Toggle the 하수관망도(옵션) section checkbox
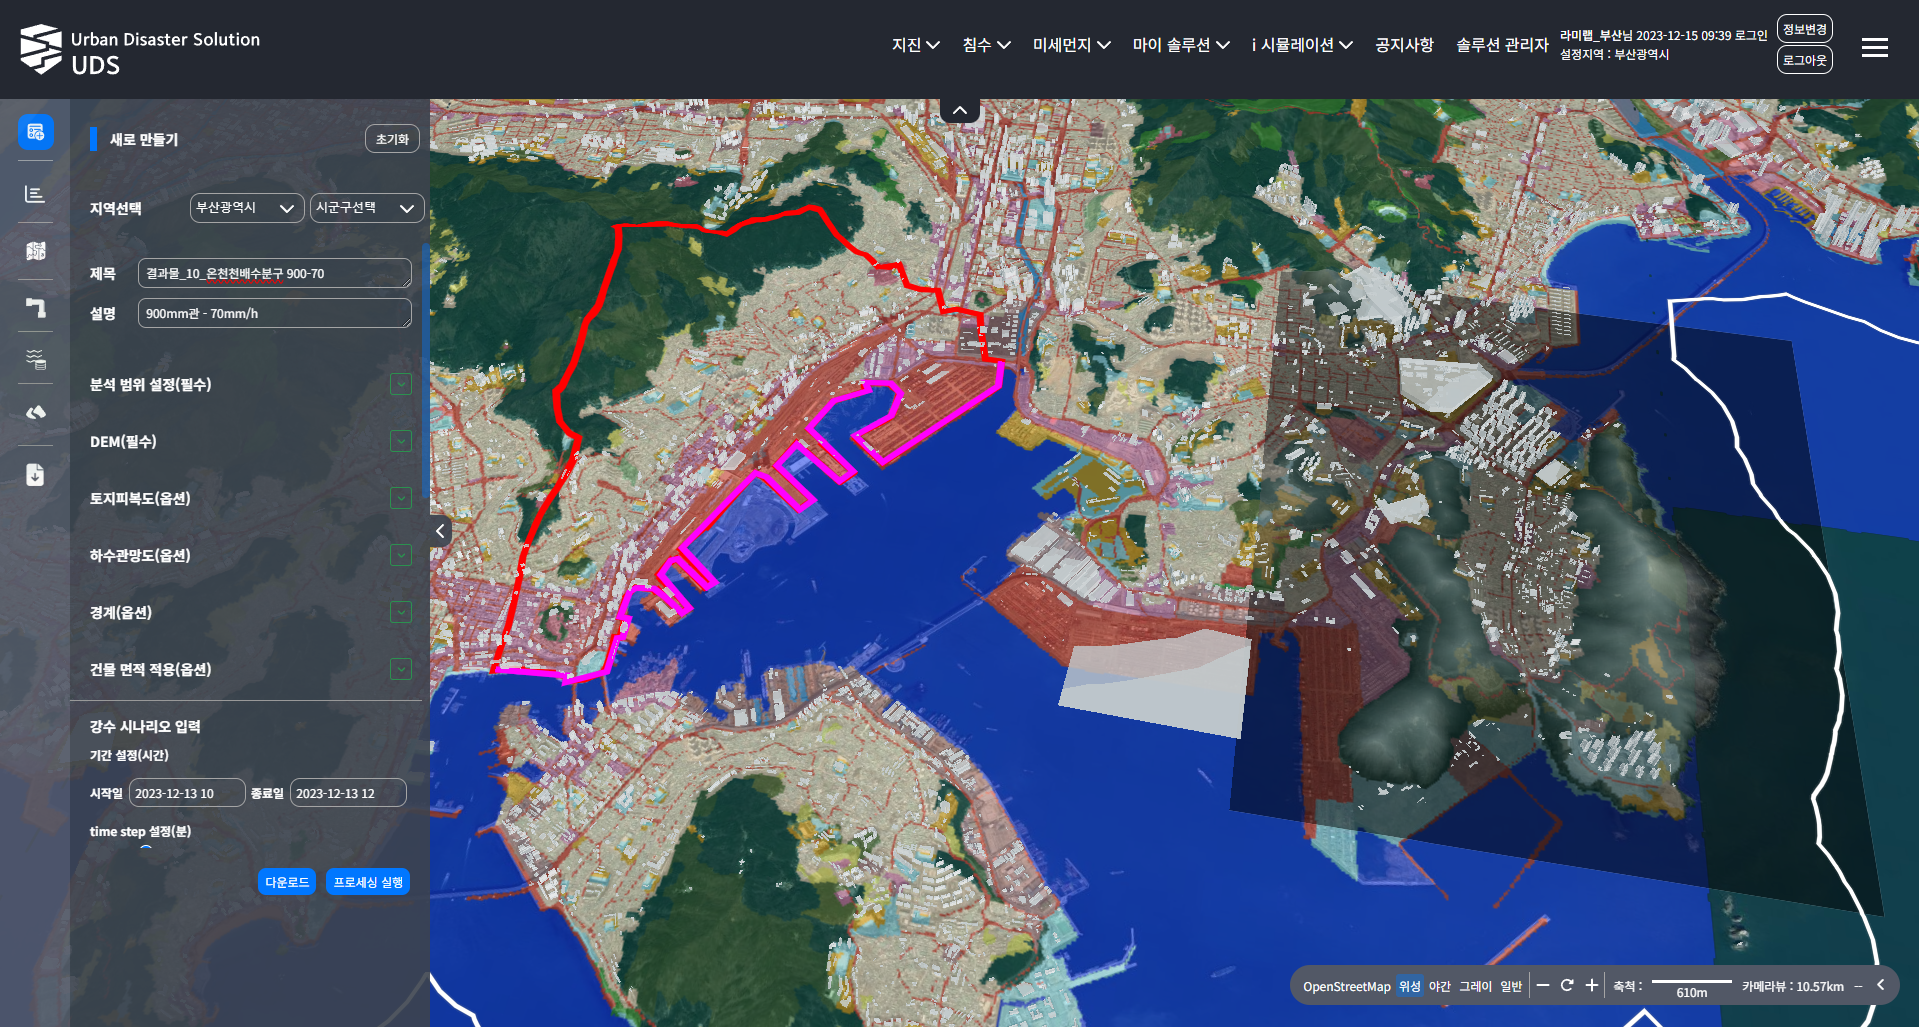1919x1027 pixels. 401,556
